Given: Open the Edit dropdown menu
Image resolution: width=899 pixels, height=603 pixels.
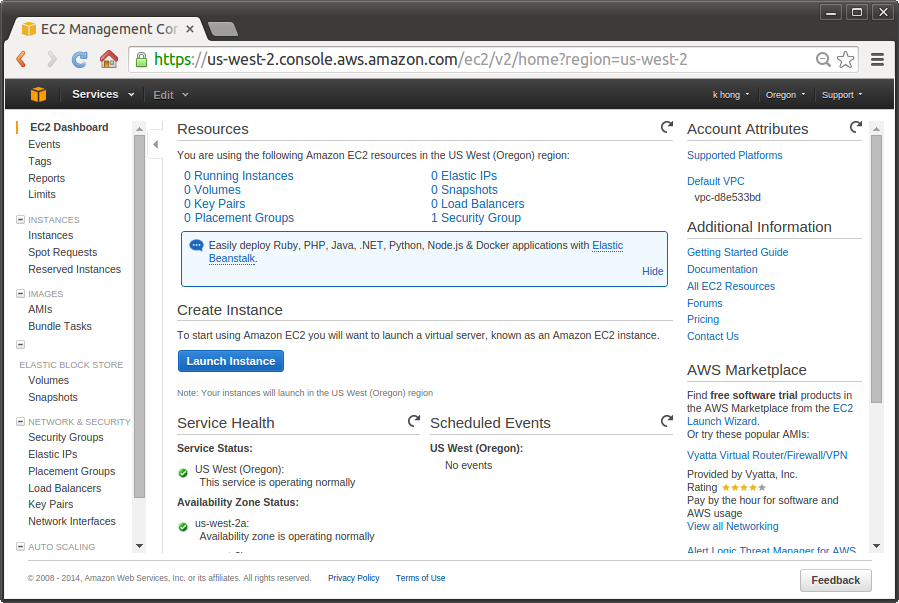Looking at the screenshot, I should pos(171,95).
